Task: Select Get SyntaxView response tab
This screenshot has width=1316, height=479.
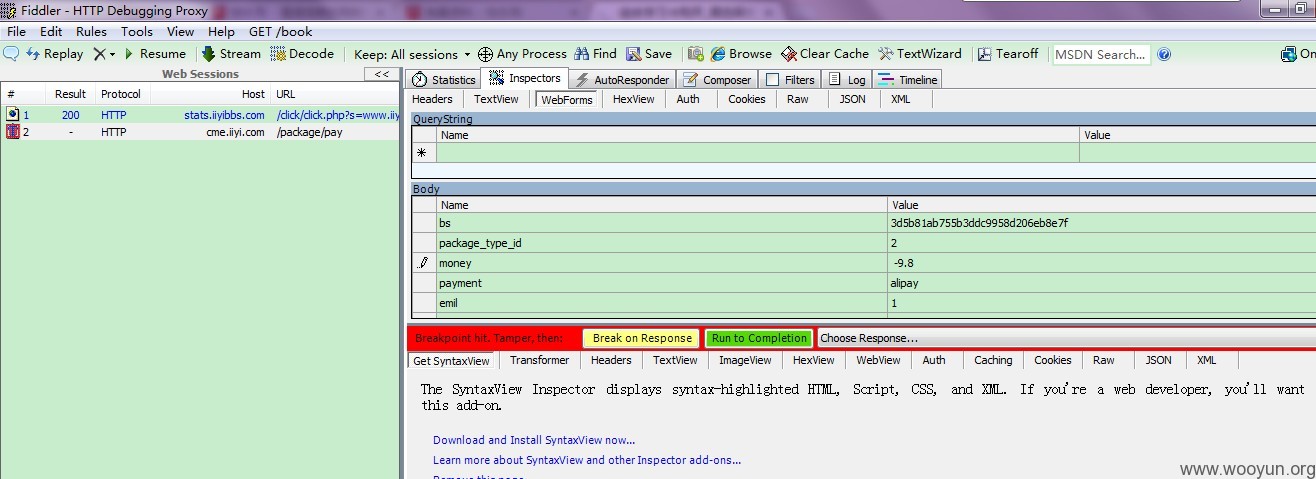Action: pyautogui.click(x=451, y=361)
